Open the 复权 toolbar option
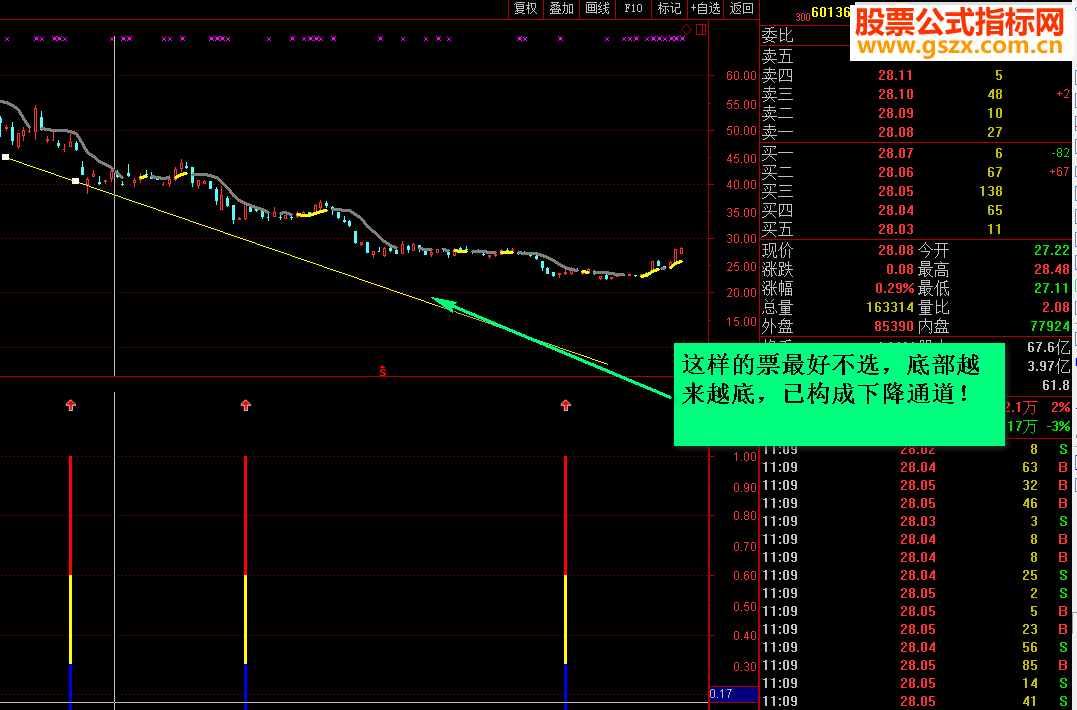1077x710 pixels. [525, 8]
